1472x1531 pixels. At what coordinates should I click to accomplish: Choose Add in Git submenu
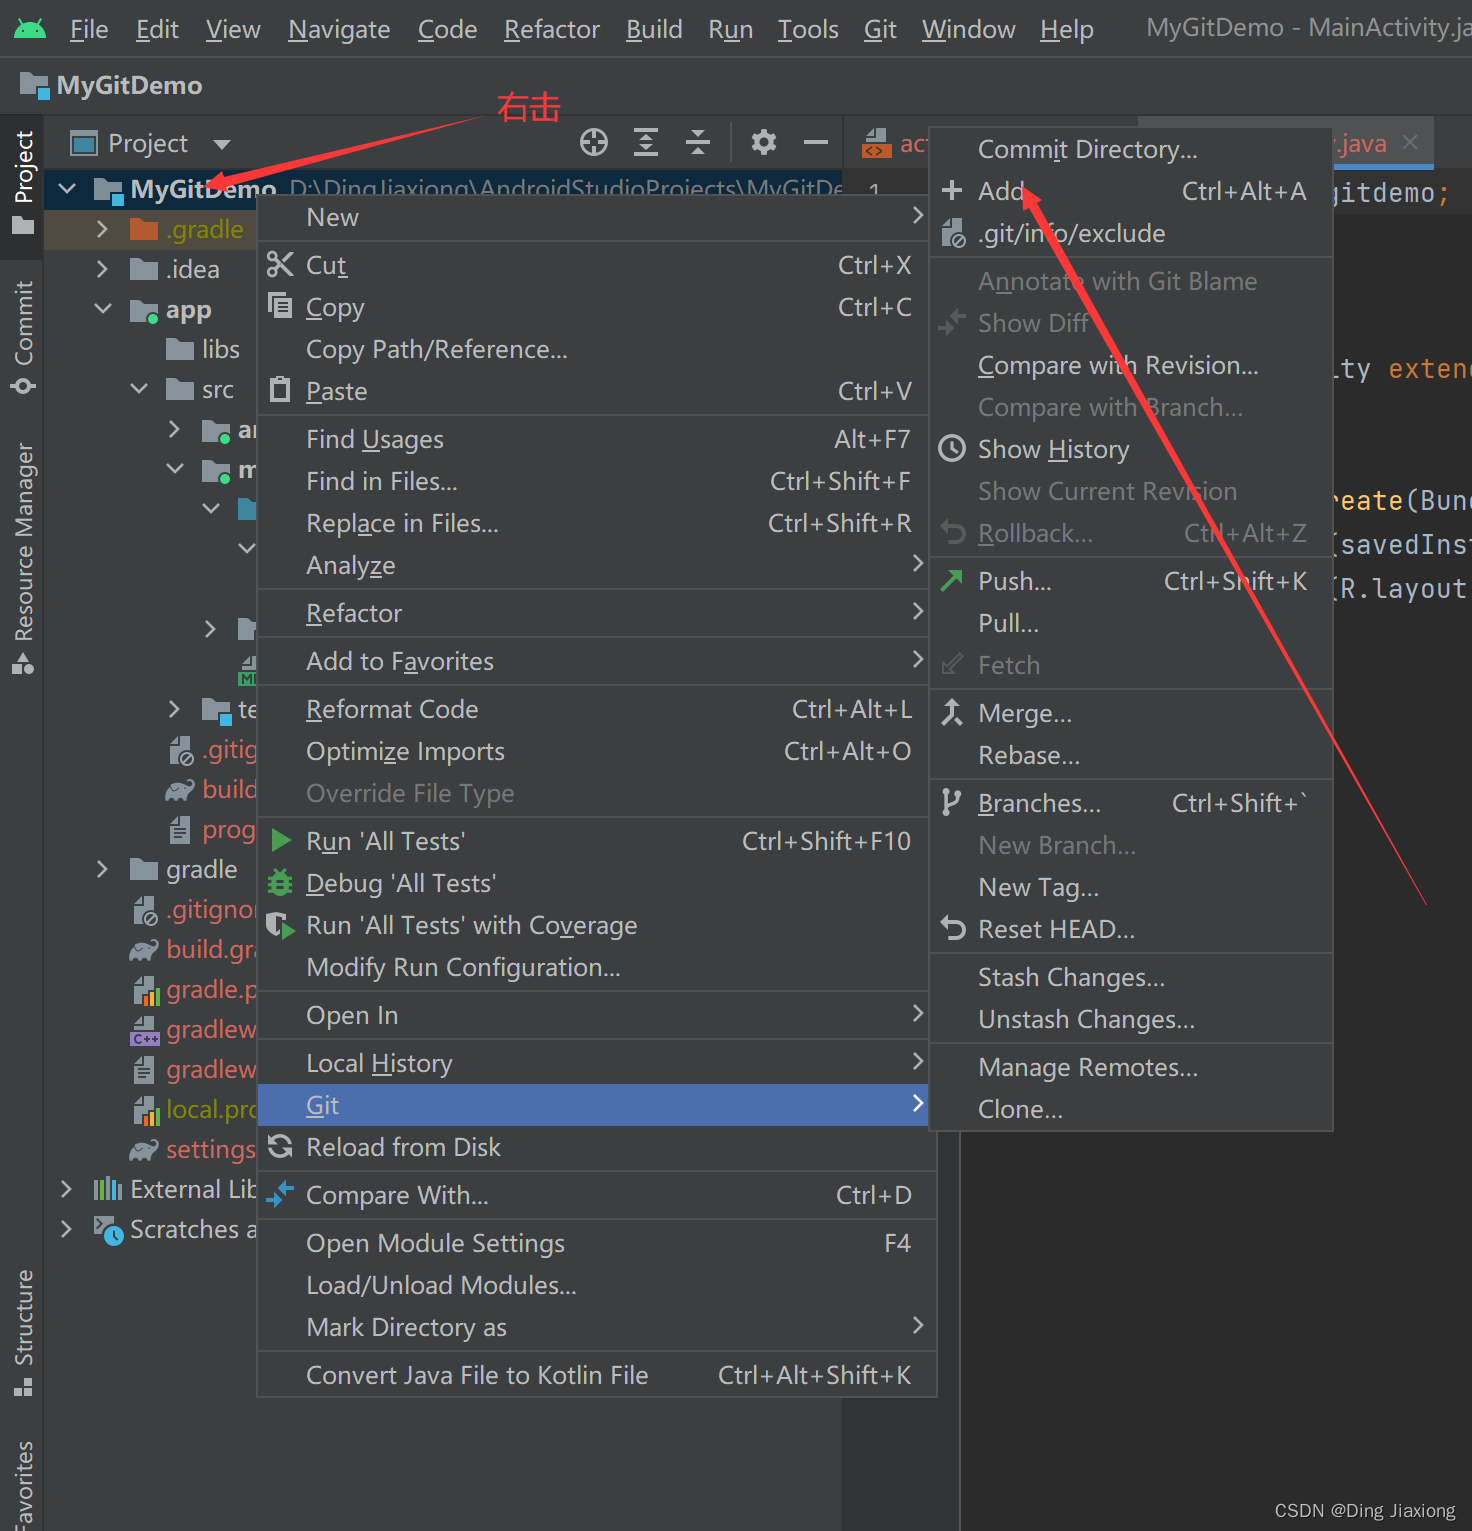[x=1131, y=191]
